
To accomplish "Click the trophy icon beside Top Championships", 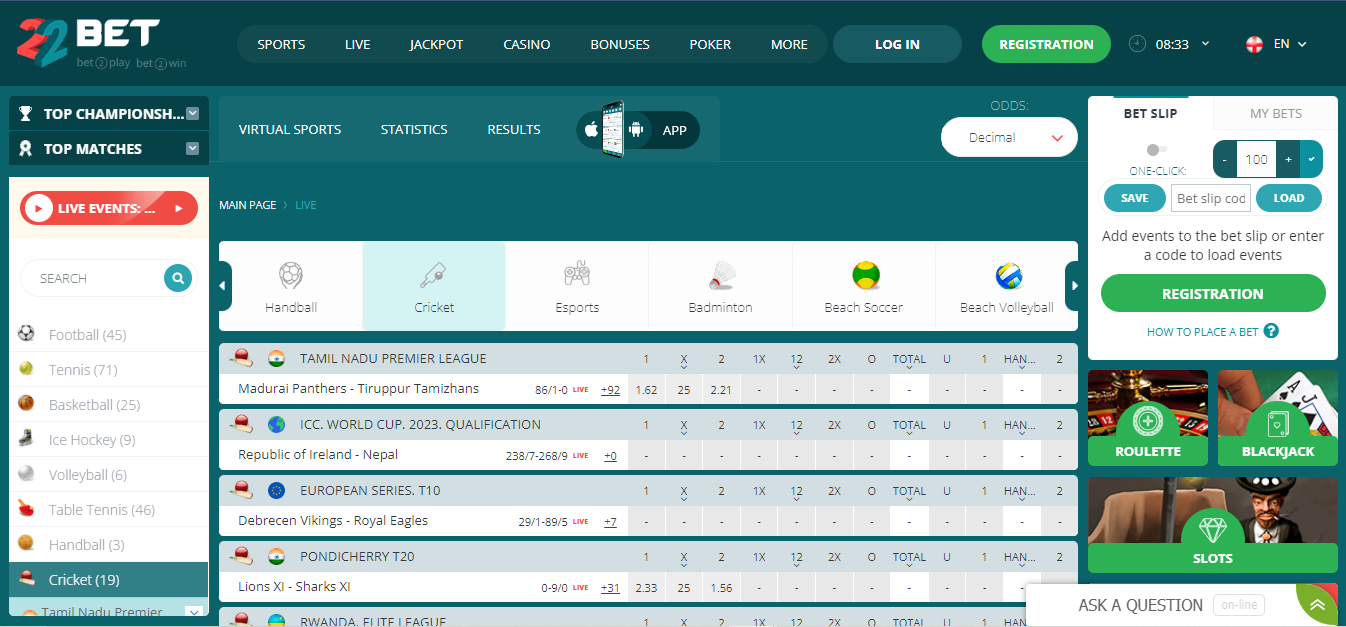I will [26, 114].
